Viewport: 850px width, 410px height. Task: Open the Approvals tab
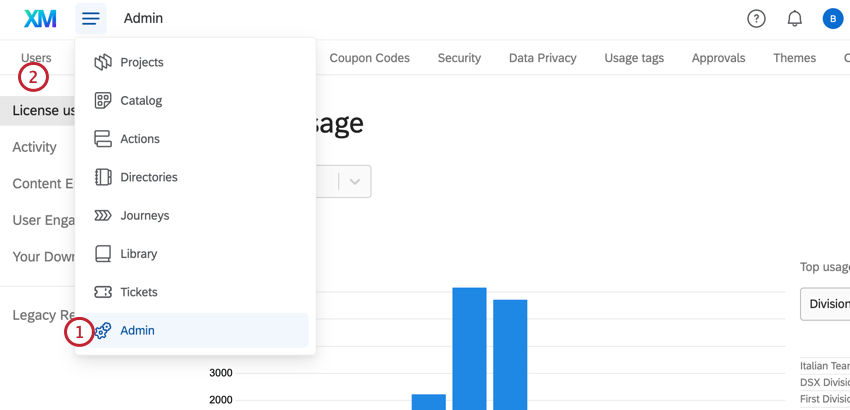coord(718,58)
